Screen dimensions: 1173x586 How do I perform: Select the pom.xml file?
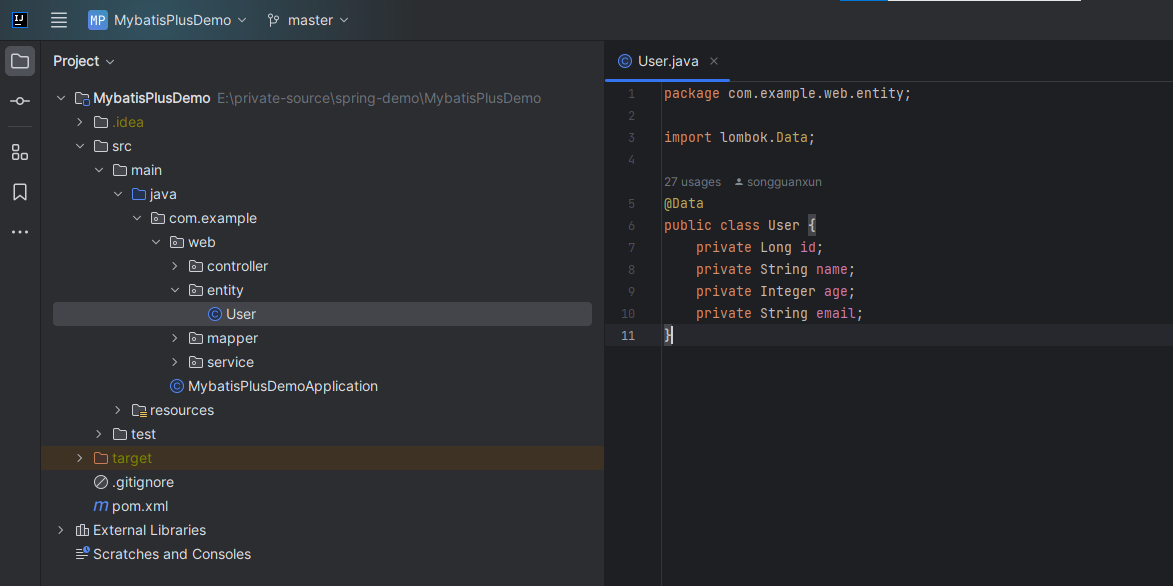coord(140,506)
